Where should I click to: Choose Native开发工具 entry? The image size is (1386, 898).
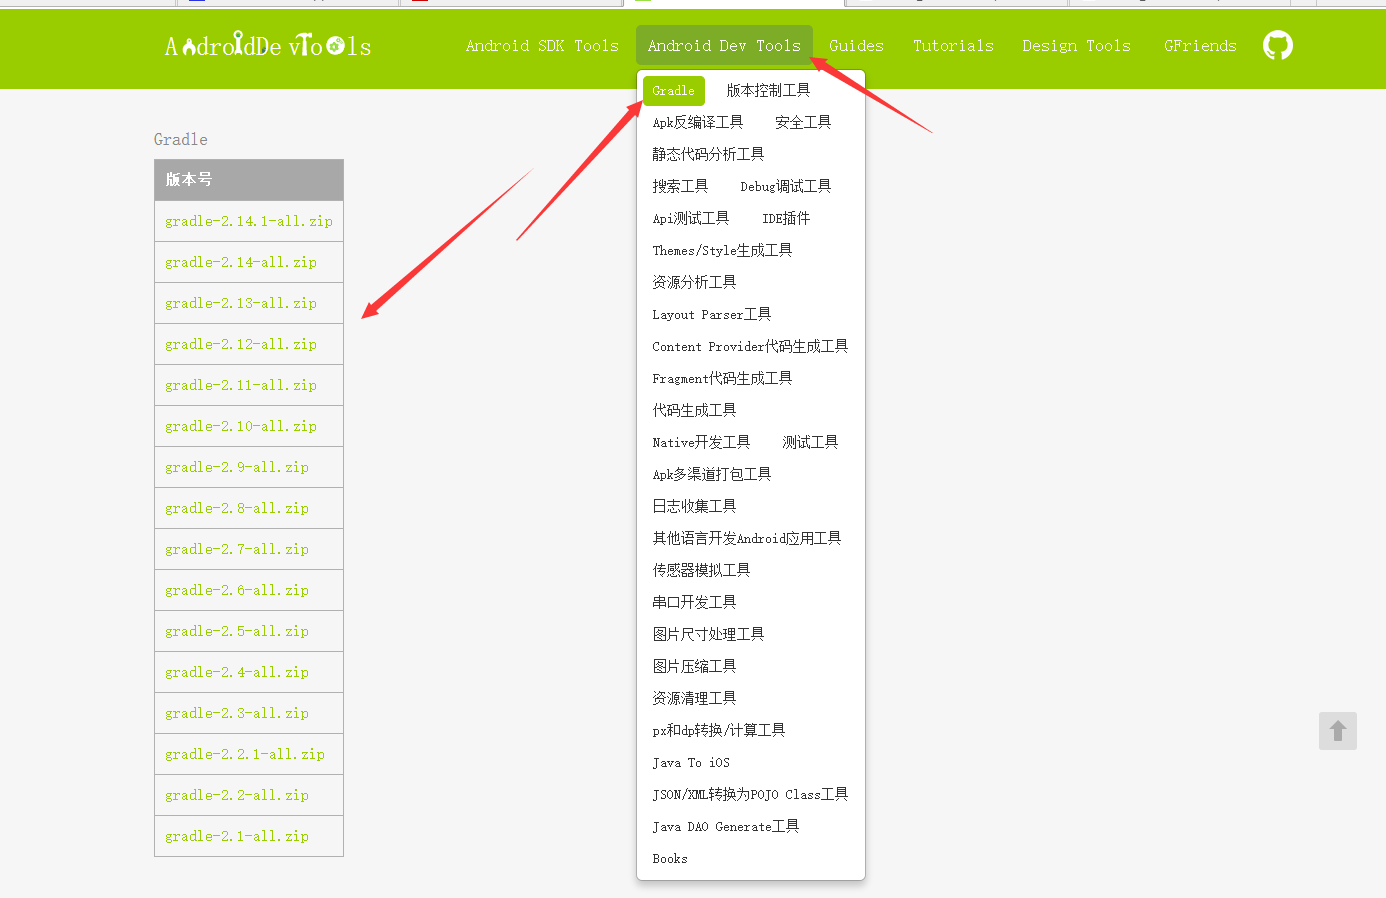[x=701, y=443]
